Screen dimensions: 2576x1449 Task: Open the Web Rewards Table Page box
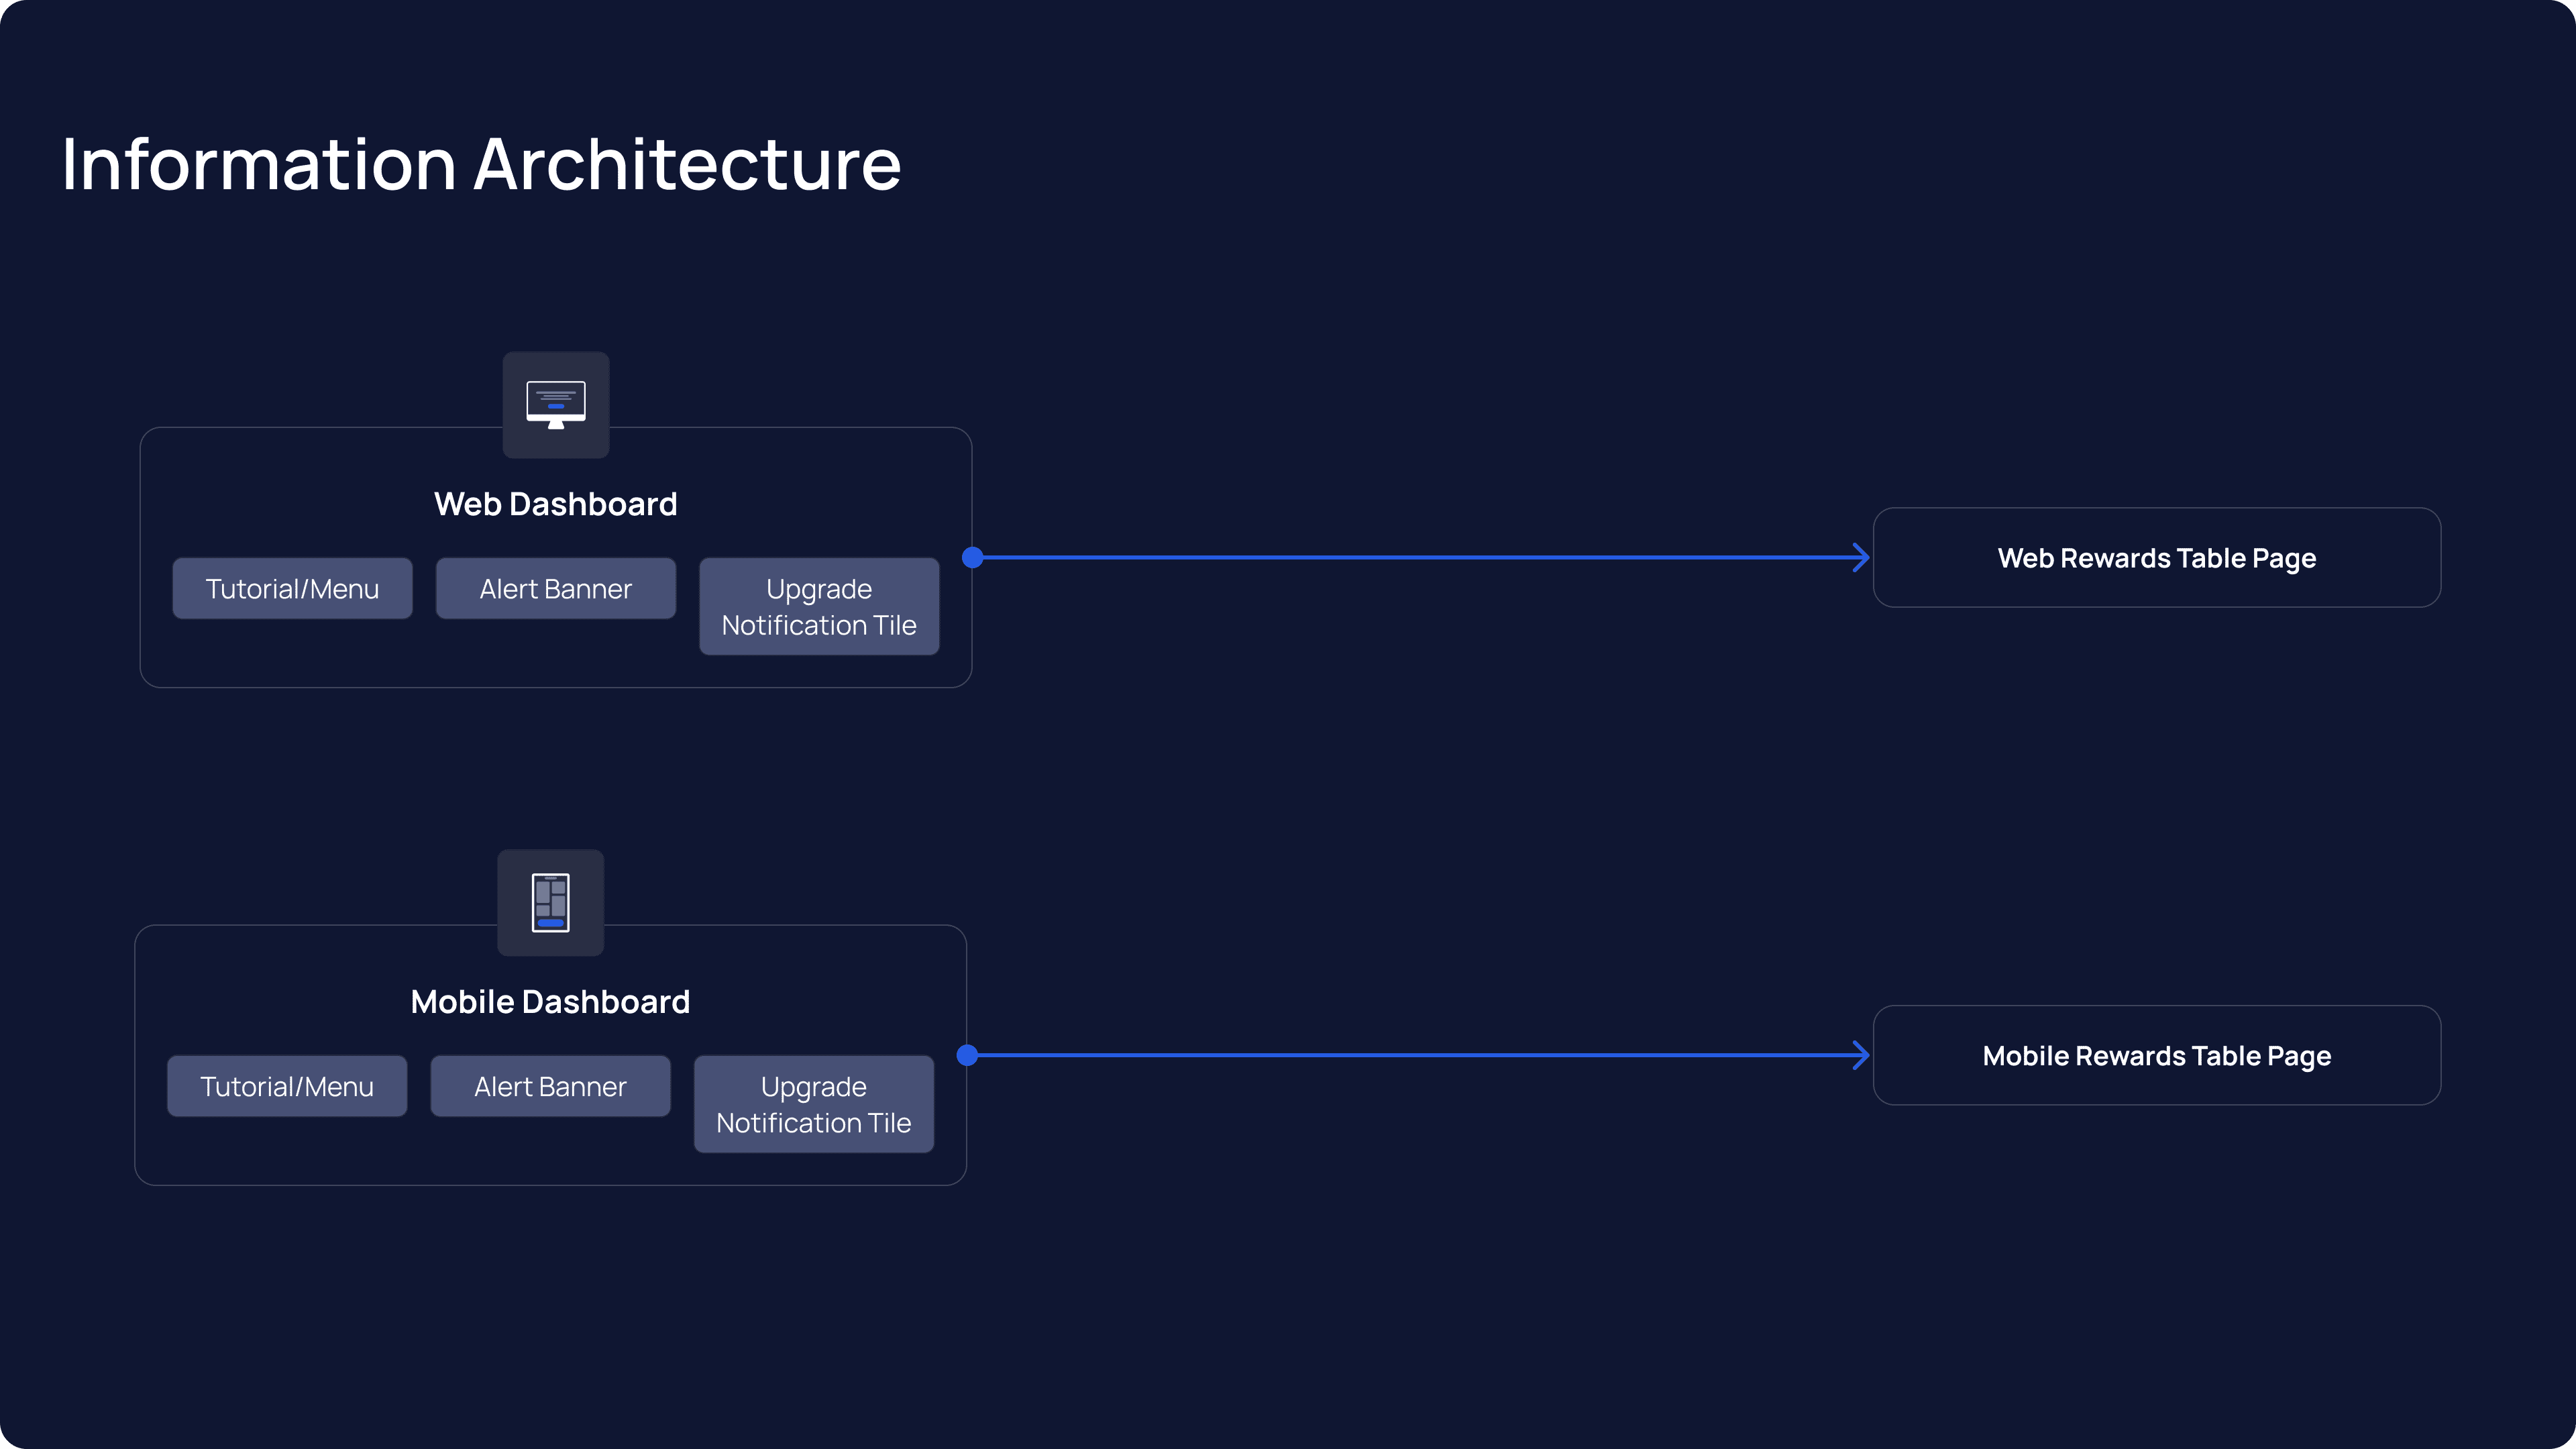(2156, 557)
